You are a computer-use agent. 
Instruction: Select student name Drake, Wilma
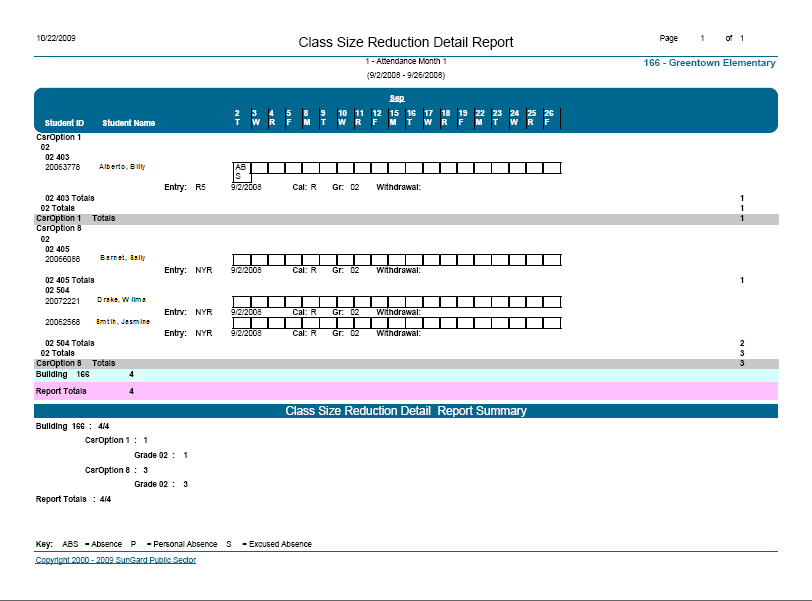121,299
